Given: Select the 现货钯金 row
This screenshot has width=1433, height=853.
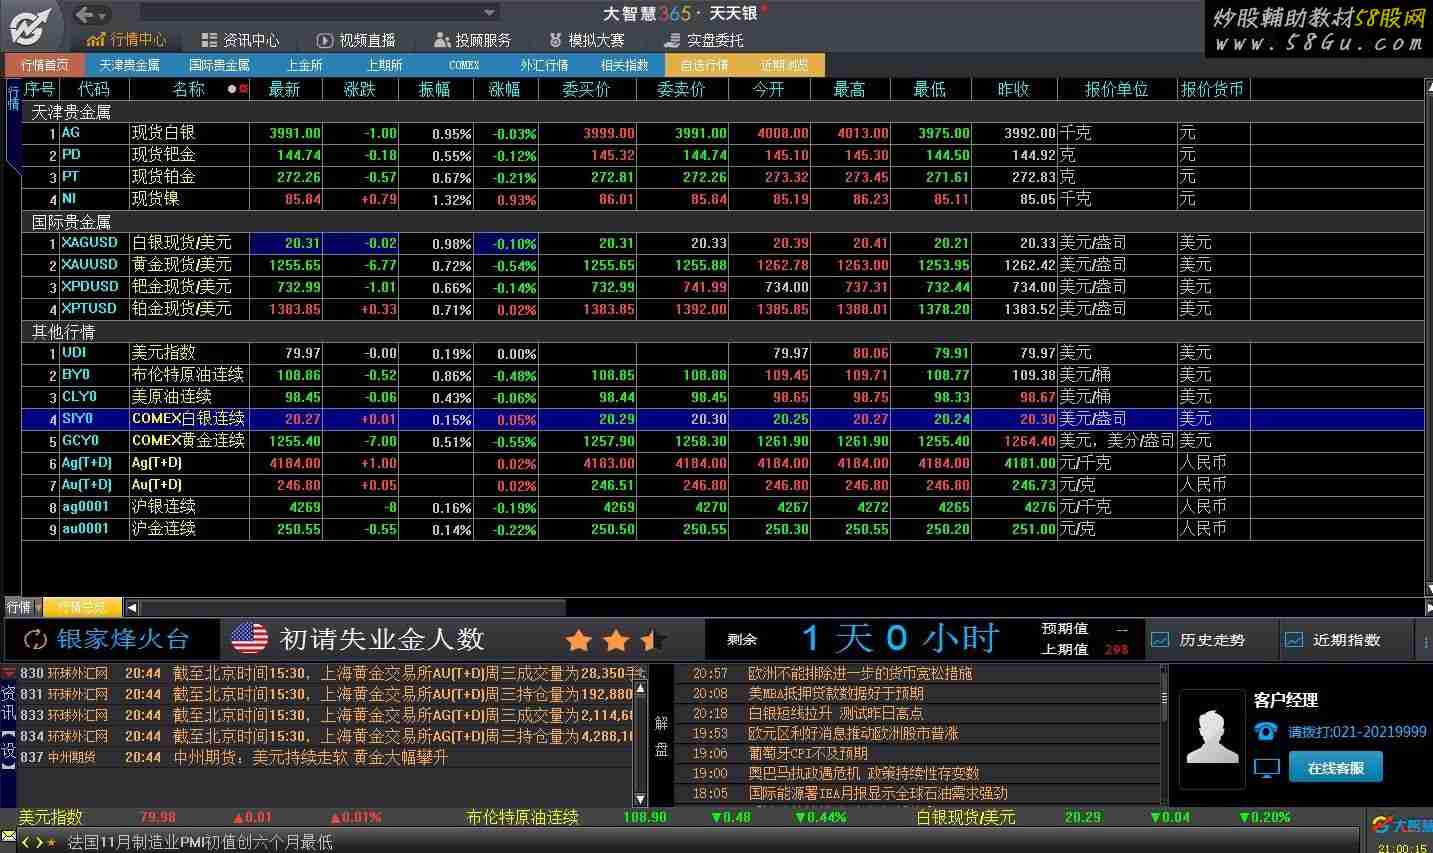Looking at the screenshot, I should (722, 155).
